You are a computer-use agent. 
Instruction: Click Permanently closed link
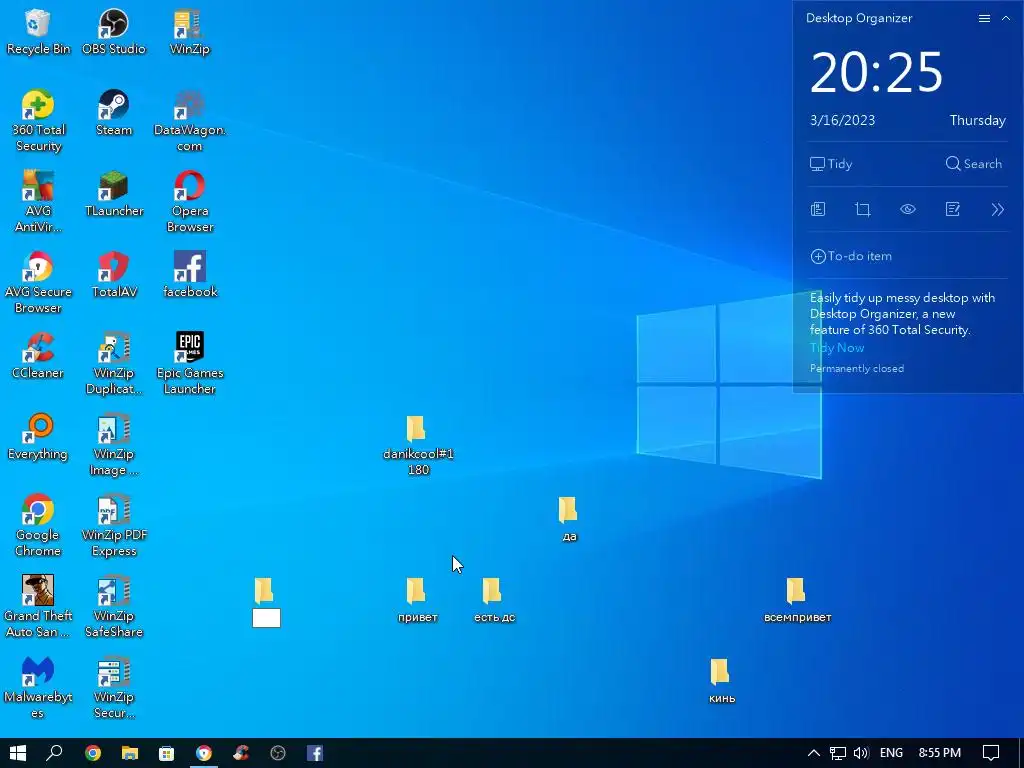pyautogui.click(x=857, y=368)
